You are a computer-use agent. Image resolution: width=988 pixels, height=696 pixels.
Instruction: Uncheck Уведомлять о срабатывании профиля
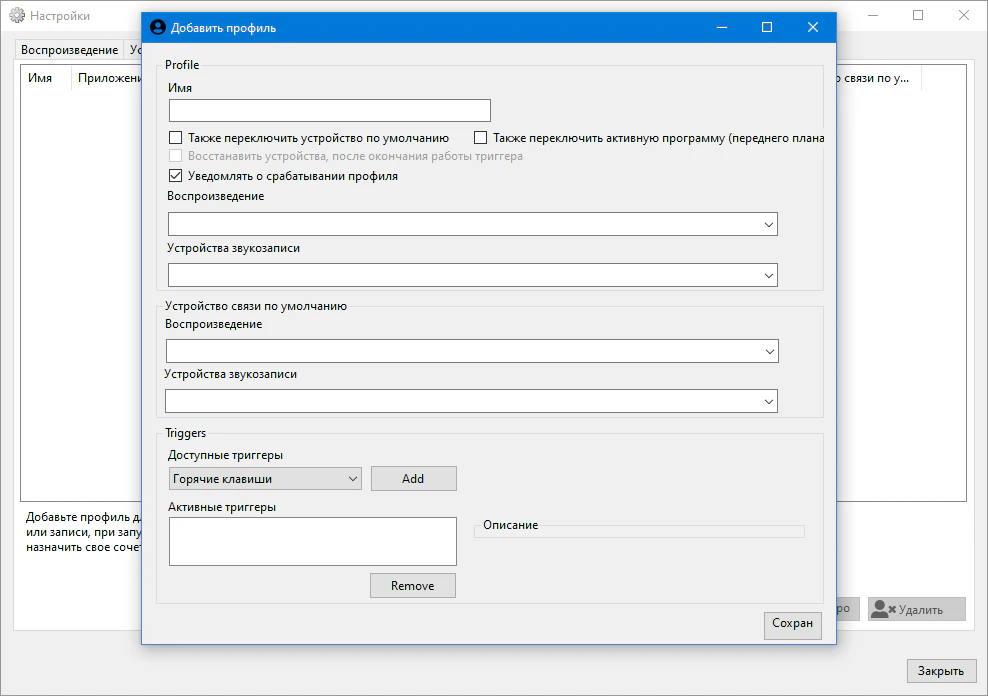tap(176, 176)
